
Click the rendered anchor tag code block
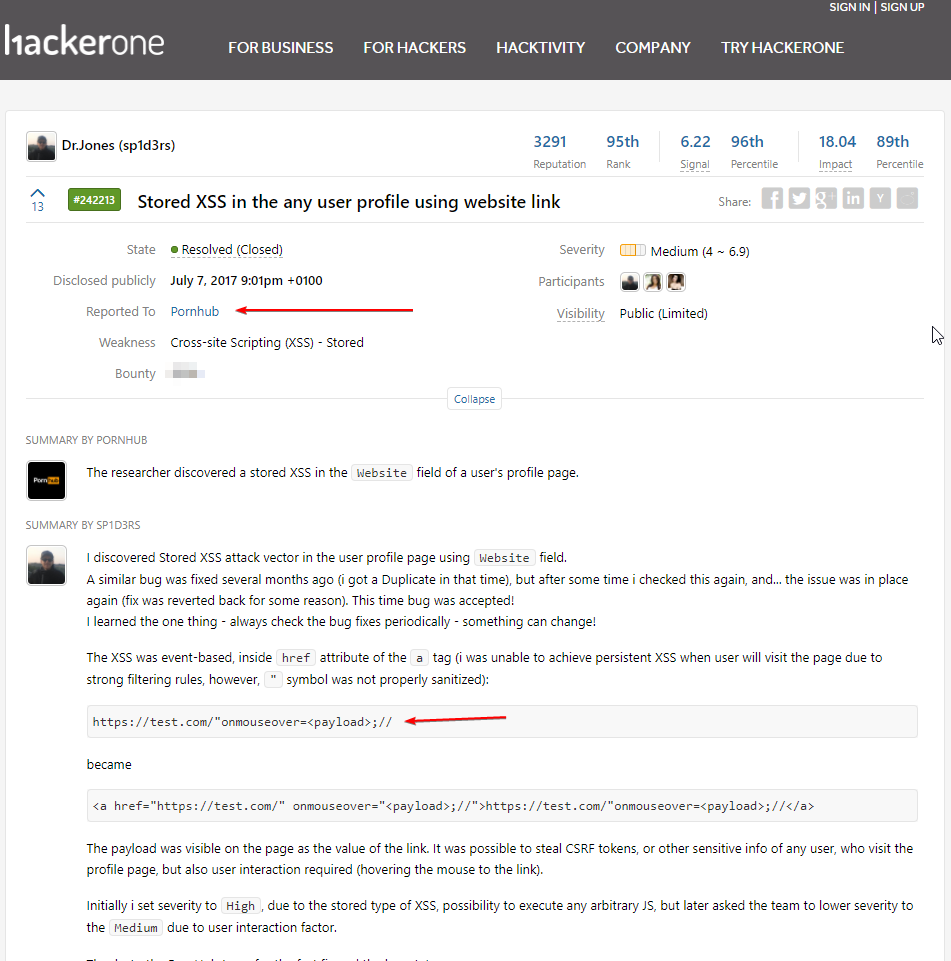pyautogui.click(x=502, y=805)
